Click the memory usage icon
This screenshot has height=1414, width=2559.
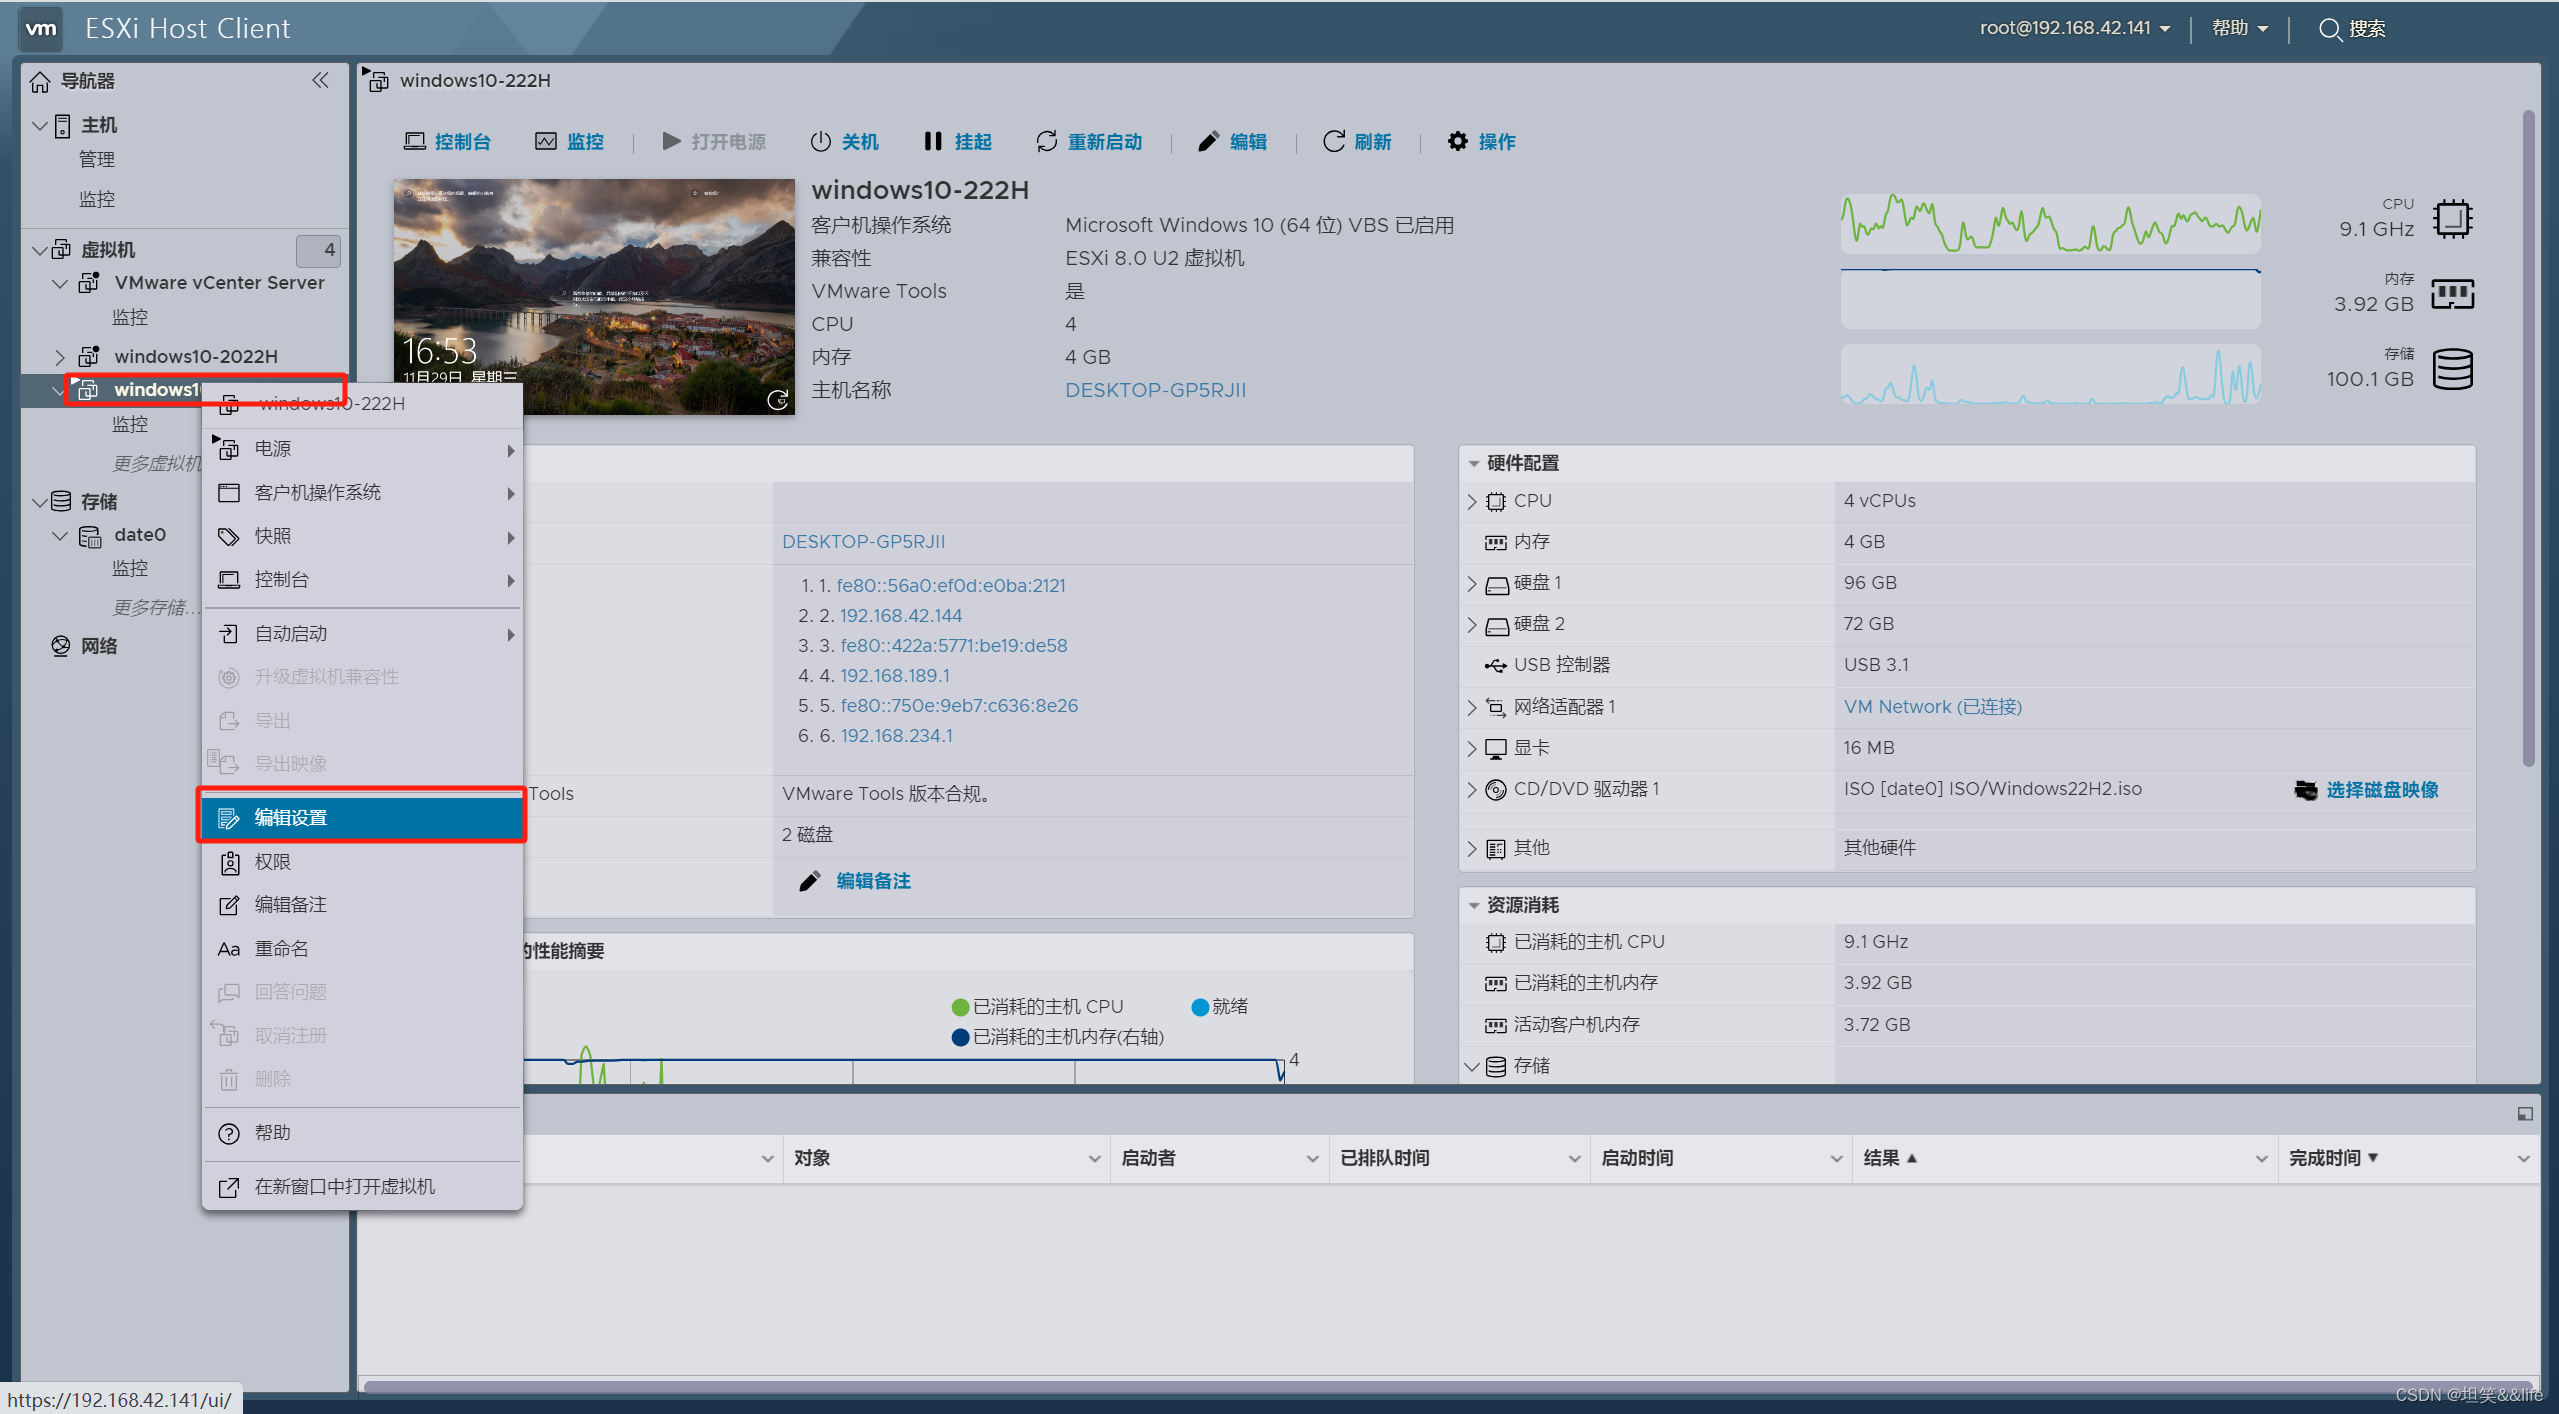(x=2452, y=294)
